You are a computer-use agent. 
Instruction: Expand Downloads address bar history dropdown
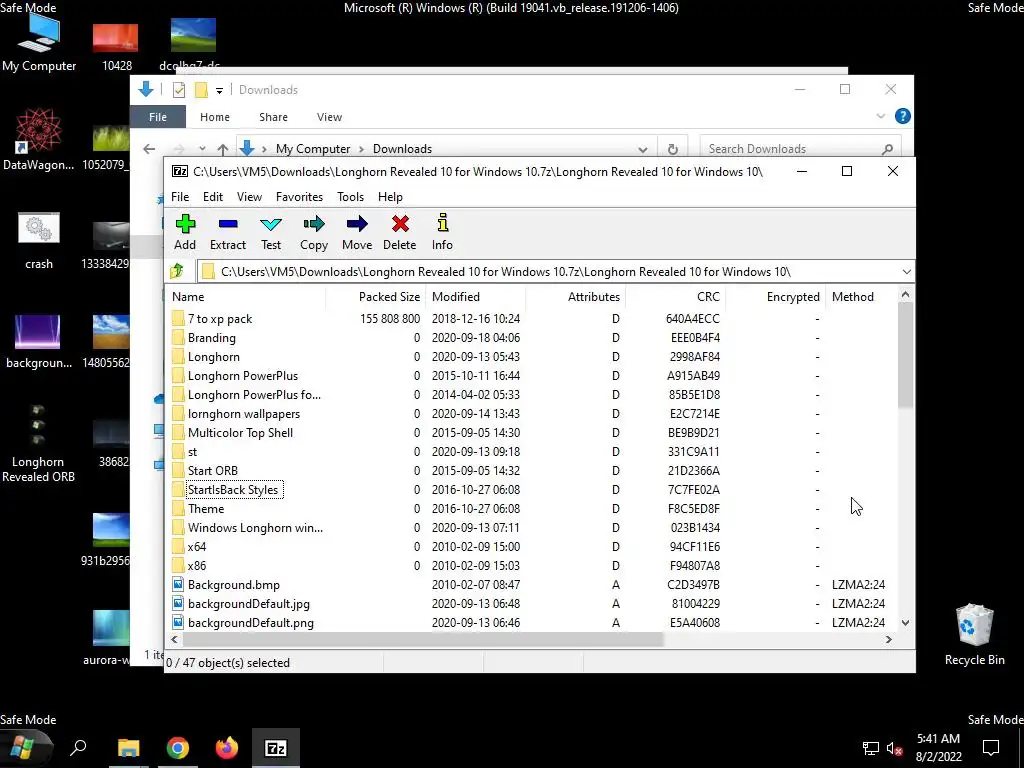coord(643,149)
